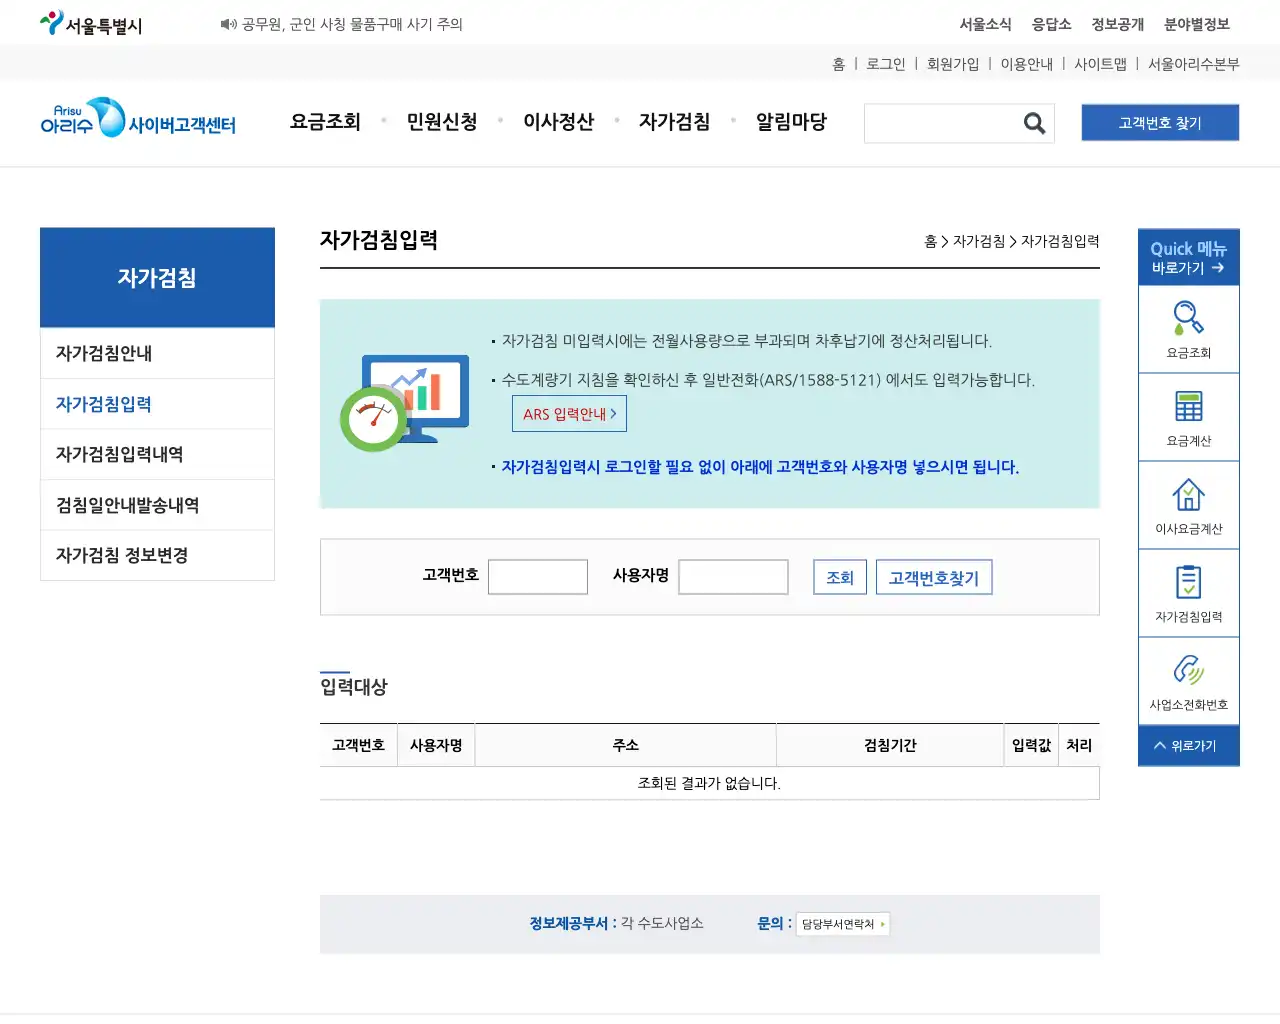Click the 고객번호 찾기 header button
The height and width of the screenshot is (1024, 1280).
[x=1160, y=122]
